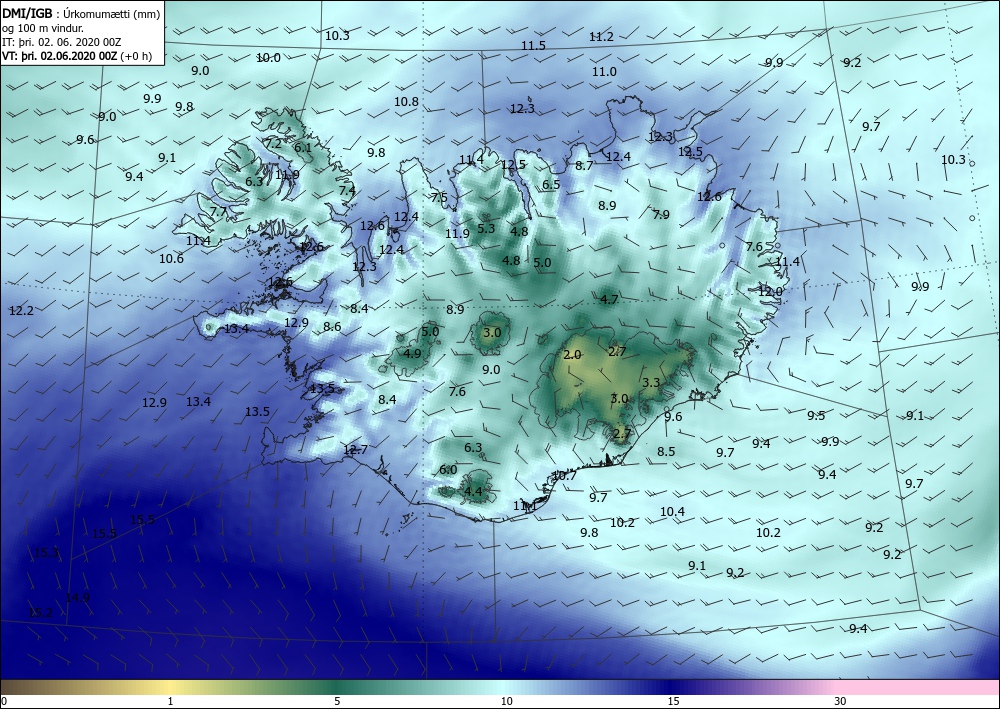Image resolution: width=1000 pixels, height=709 pixels.
Task: Click the map value '10.6'
Action: [x=171, y=258]
